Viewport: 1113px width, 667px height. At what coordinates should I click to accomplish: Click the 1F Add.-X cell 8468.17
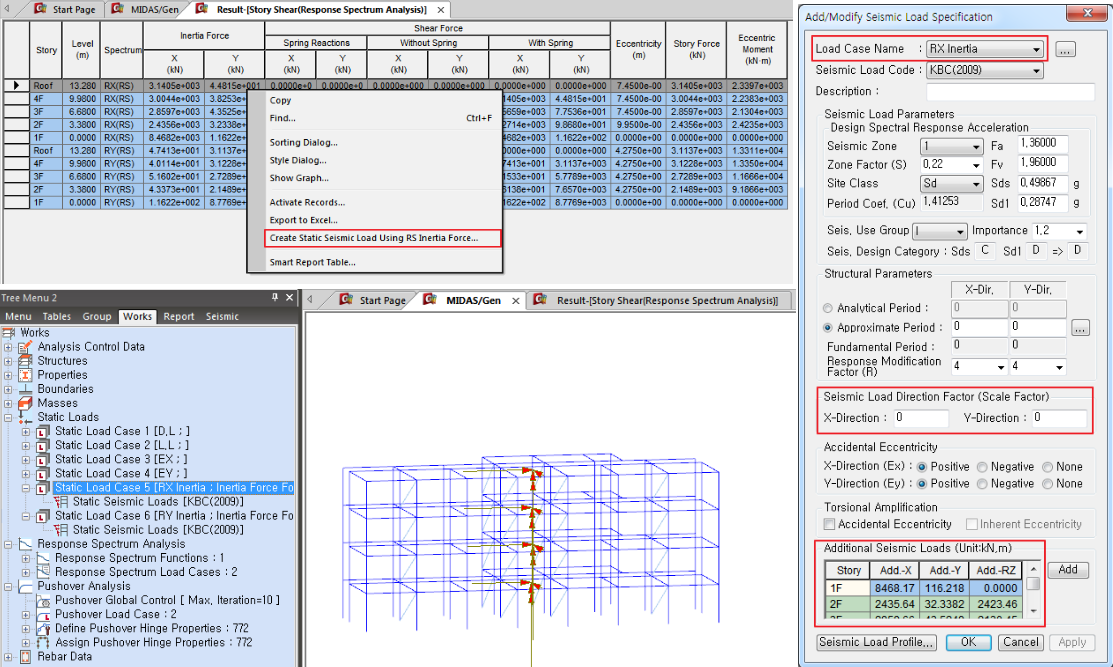click(x=894, y=588)
